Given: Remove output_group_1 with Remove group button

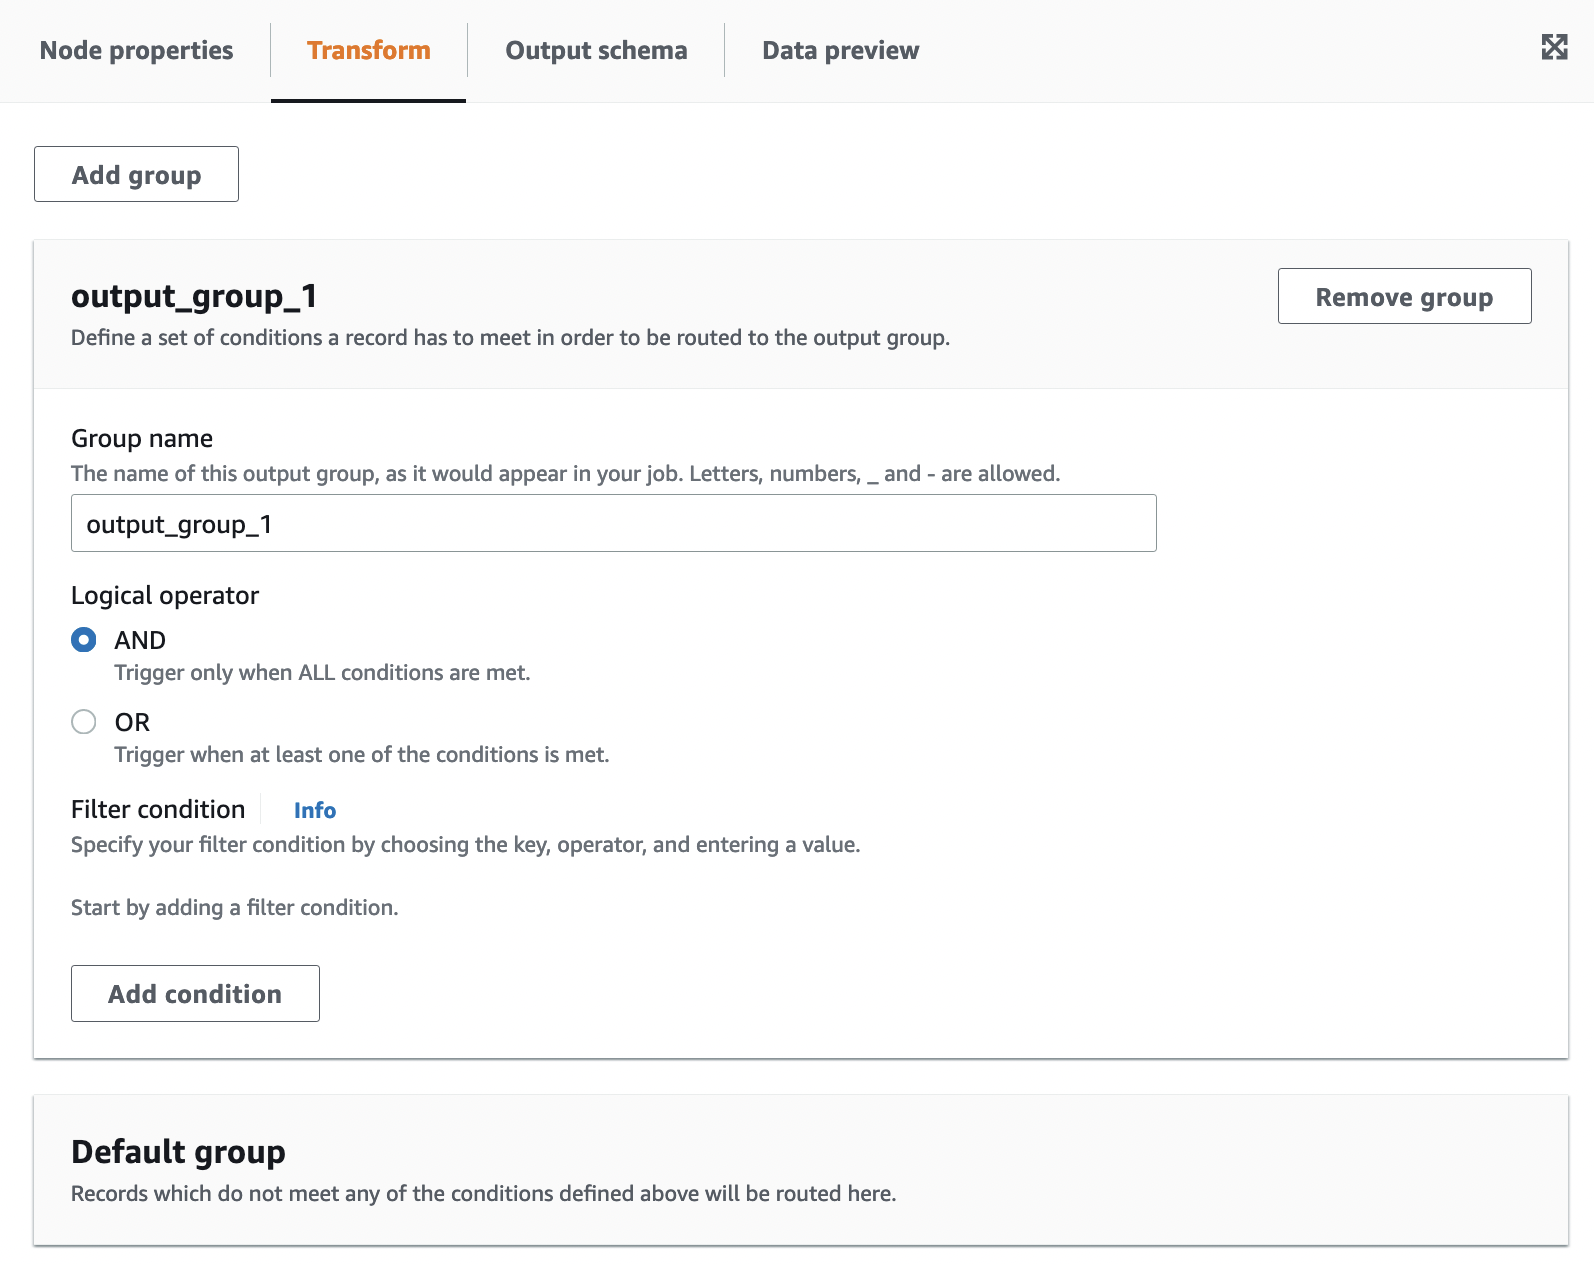Looking at the screenshot, I should (1403, 297).
